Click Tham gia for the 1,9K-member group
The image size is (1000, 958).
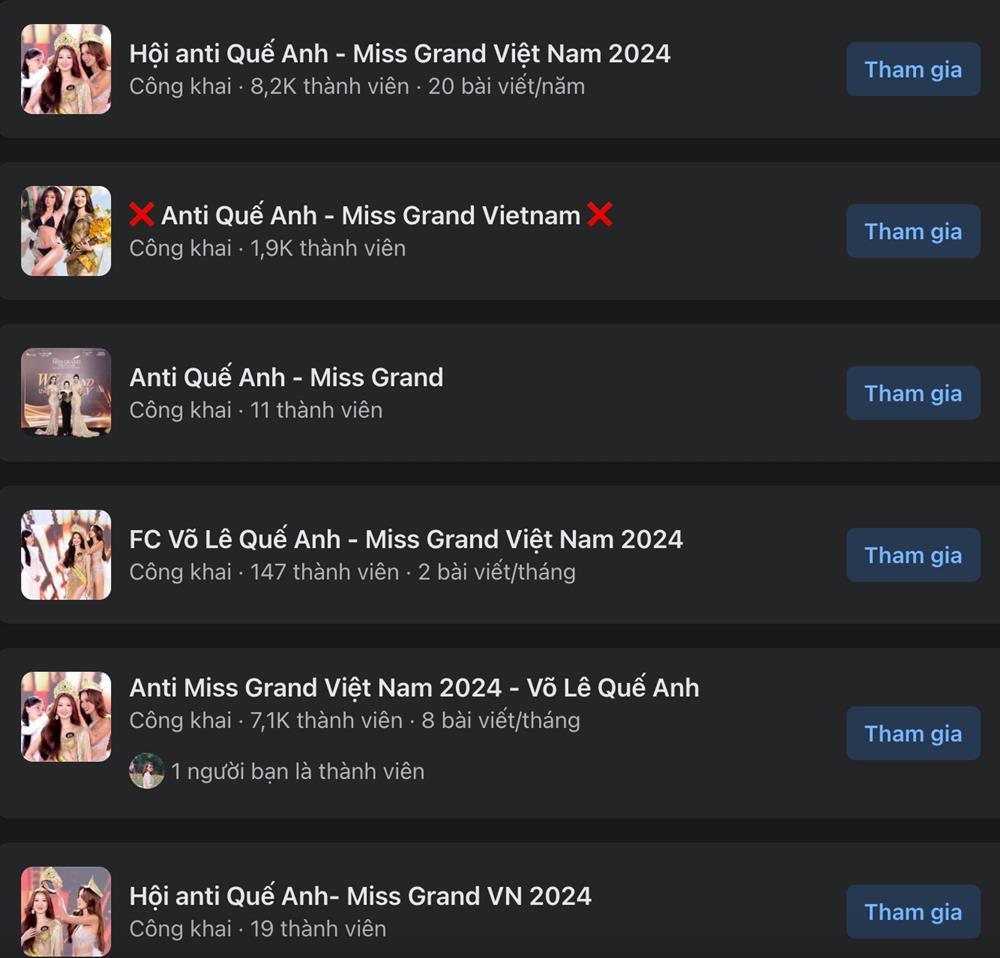point(913,232)
